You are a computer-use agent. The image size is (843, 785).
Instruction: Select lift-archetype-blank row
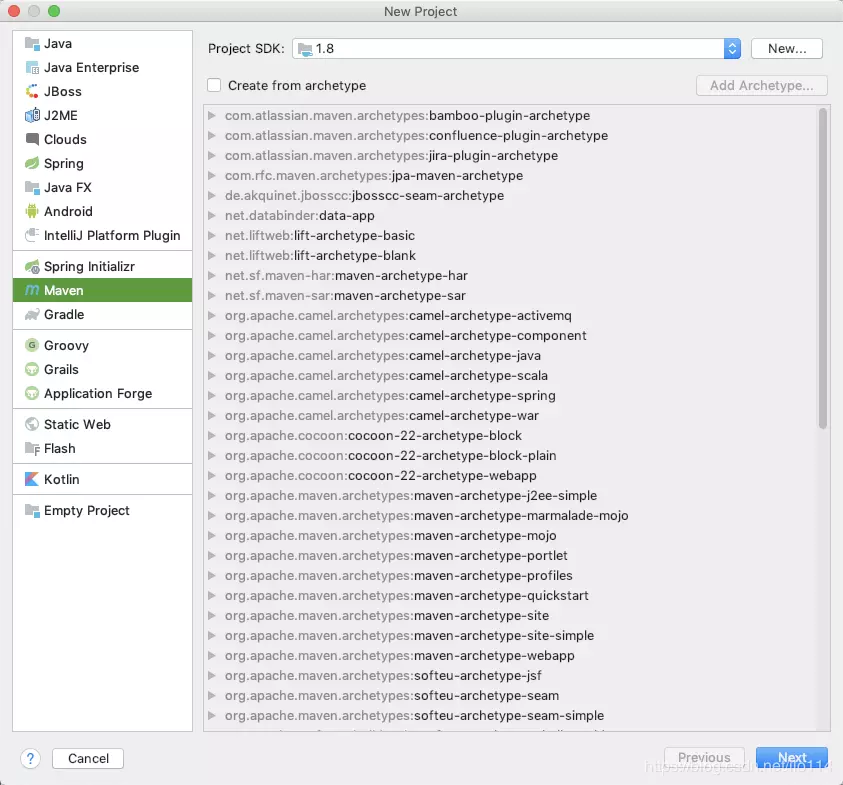[511, 256]
